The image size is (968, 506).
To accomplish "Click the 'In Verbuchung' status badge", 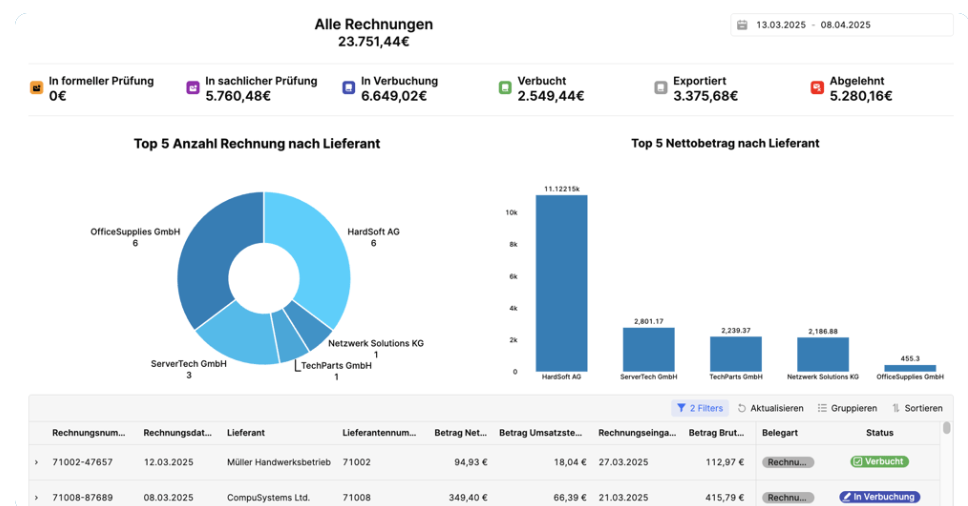I will 879,497.
